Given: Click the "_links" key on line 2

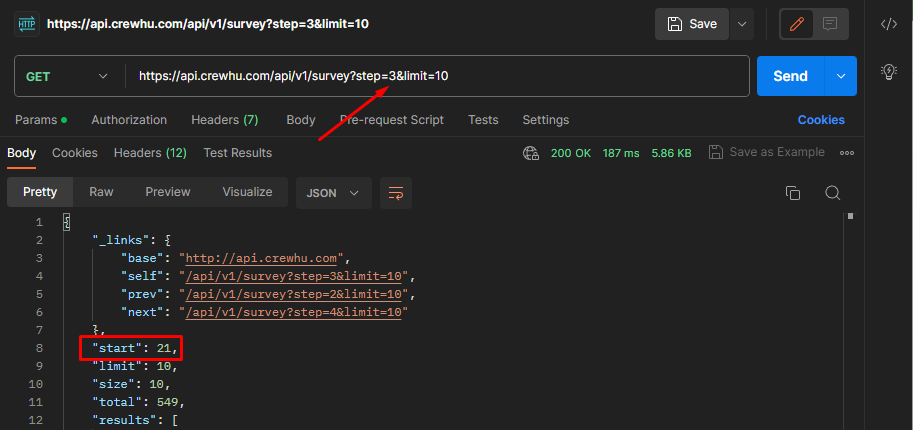Looking at the screenshot, I should coord(121,240).
